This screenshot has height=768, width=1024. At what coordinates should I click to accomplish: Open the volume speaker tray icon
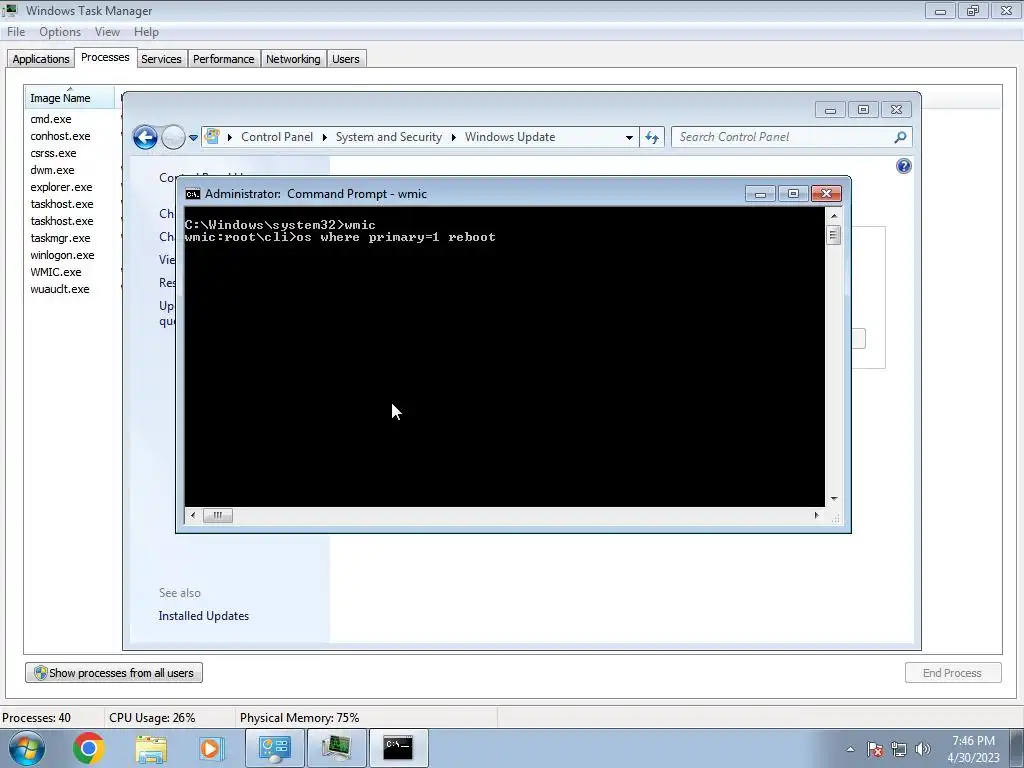click(x=923, y=749)
